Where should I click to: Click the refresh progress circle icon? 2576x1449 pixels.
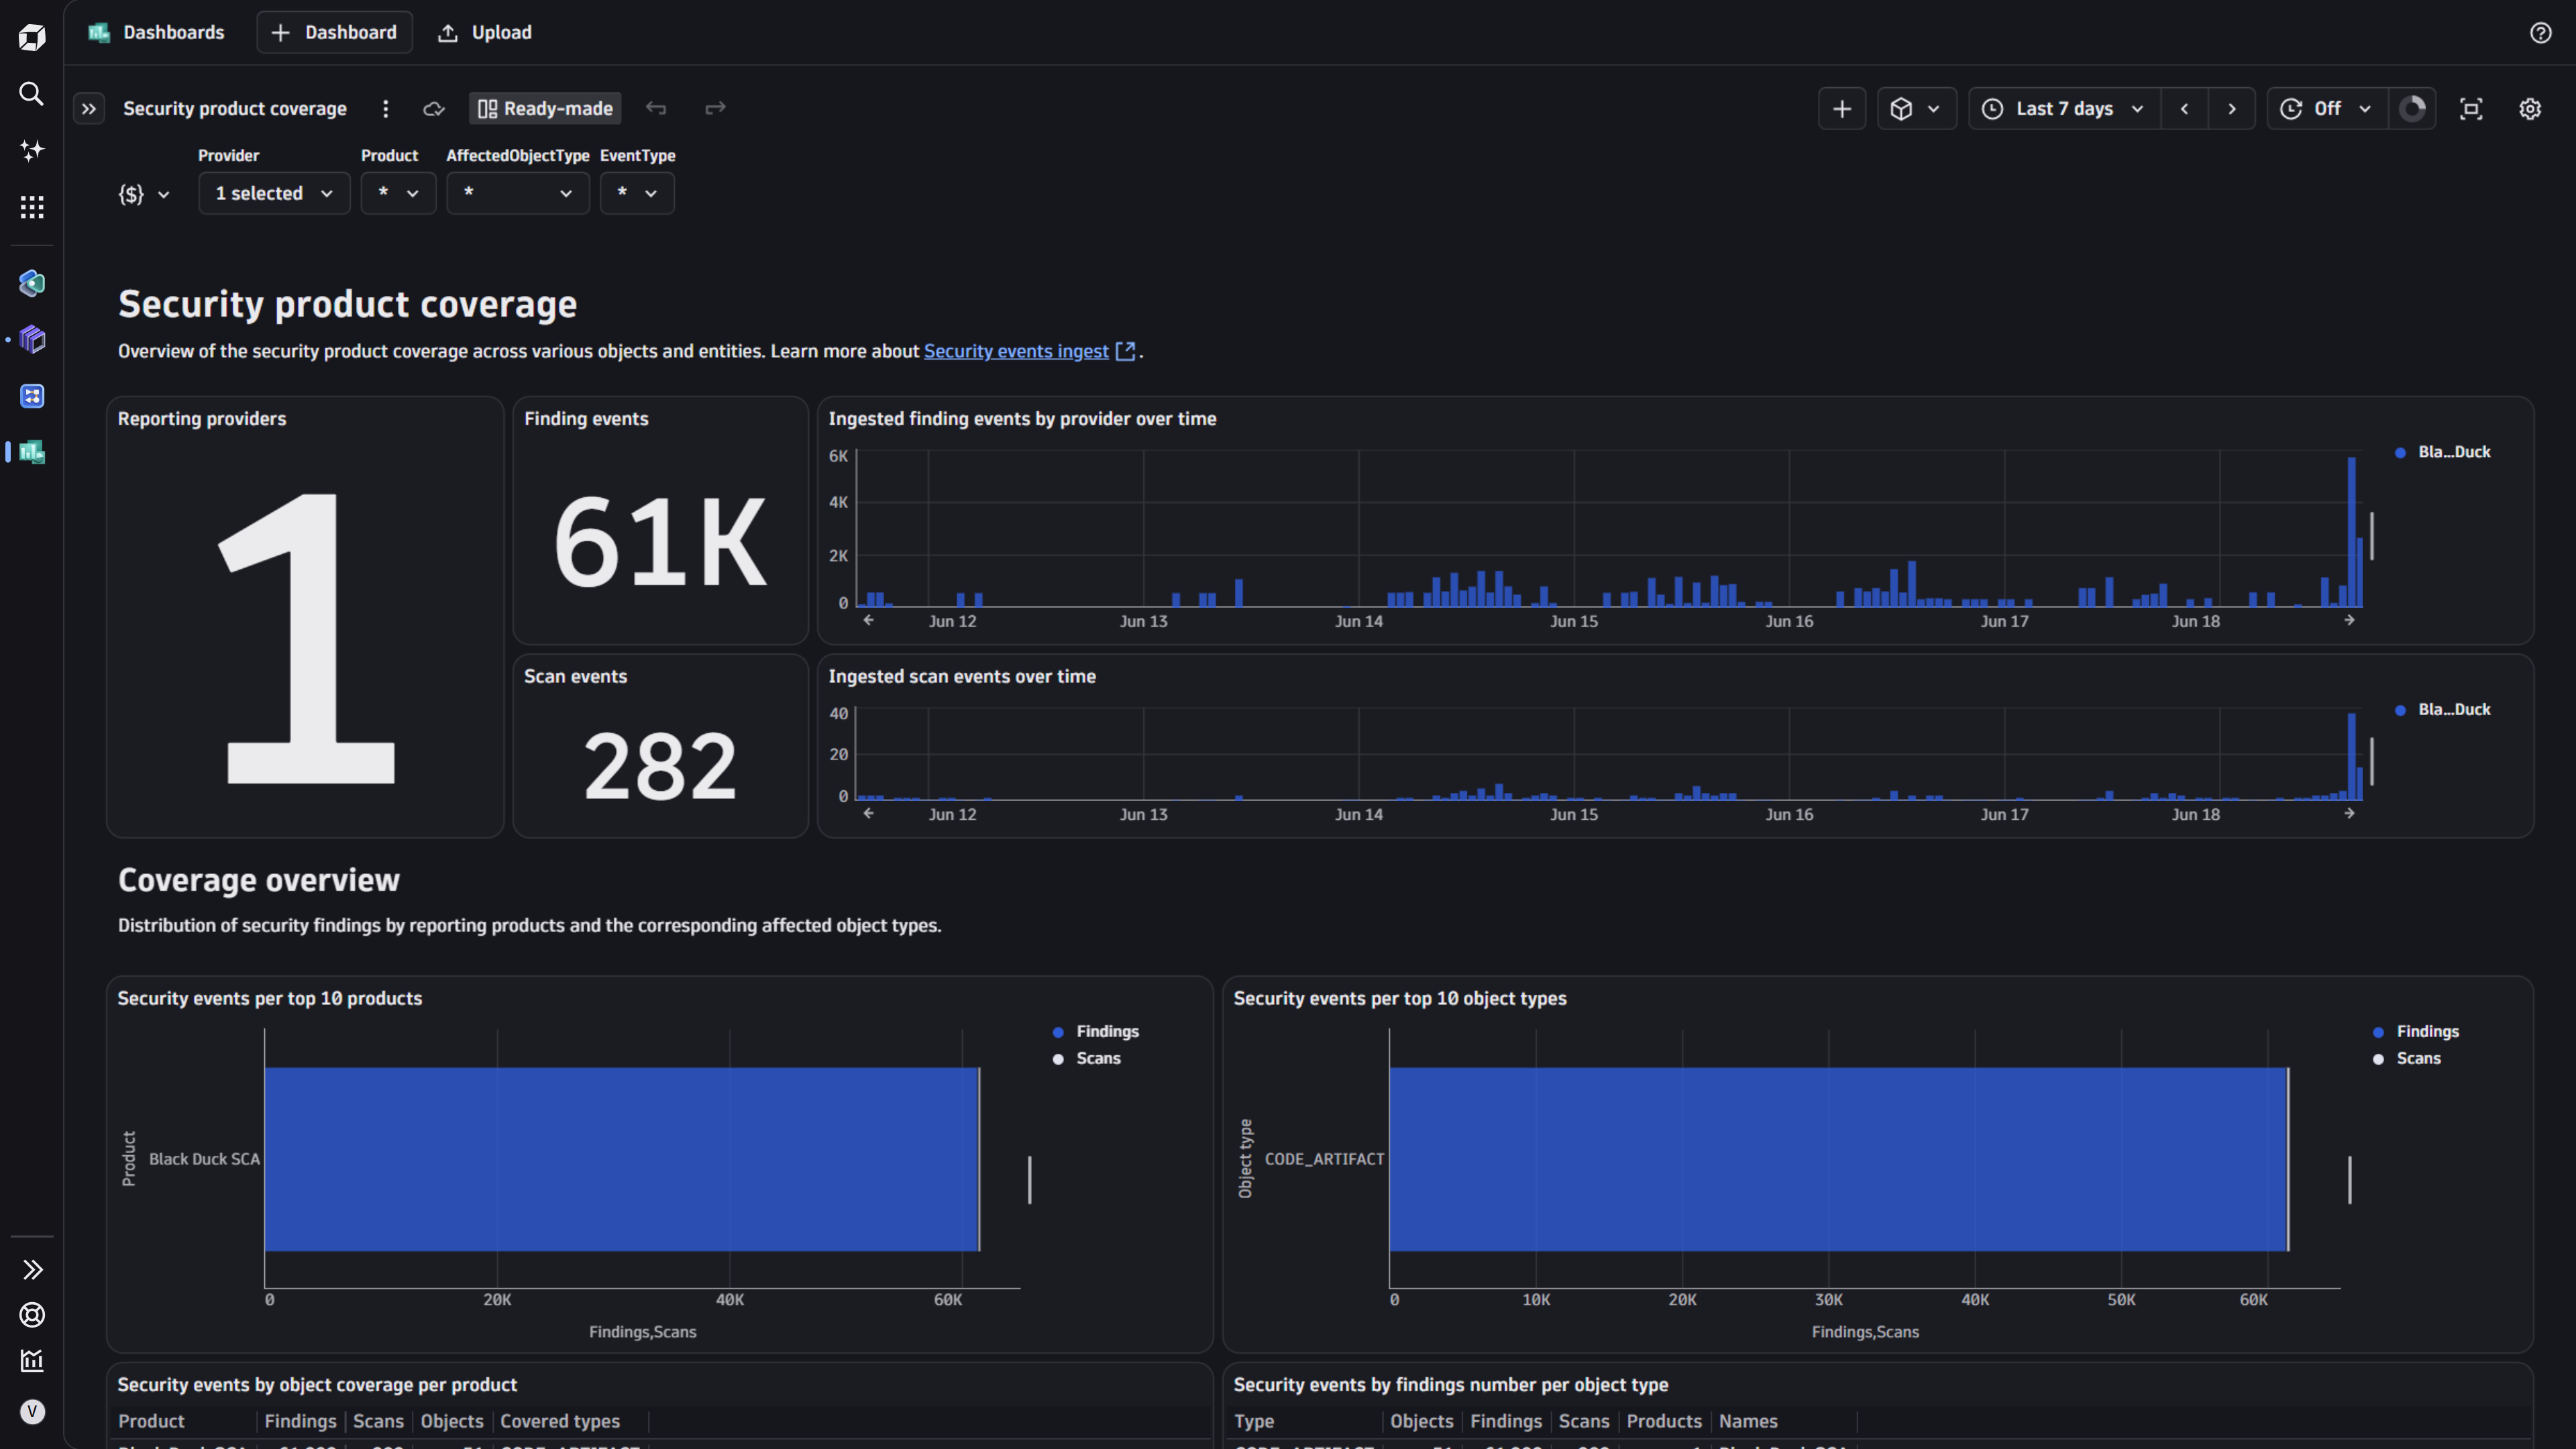click(x=2412, y=109)
